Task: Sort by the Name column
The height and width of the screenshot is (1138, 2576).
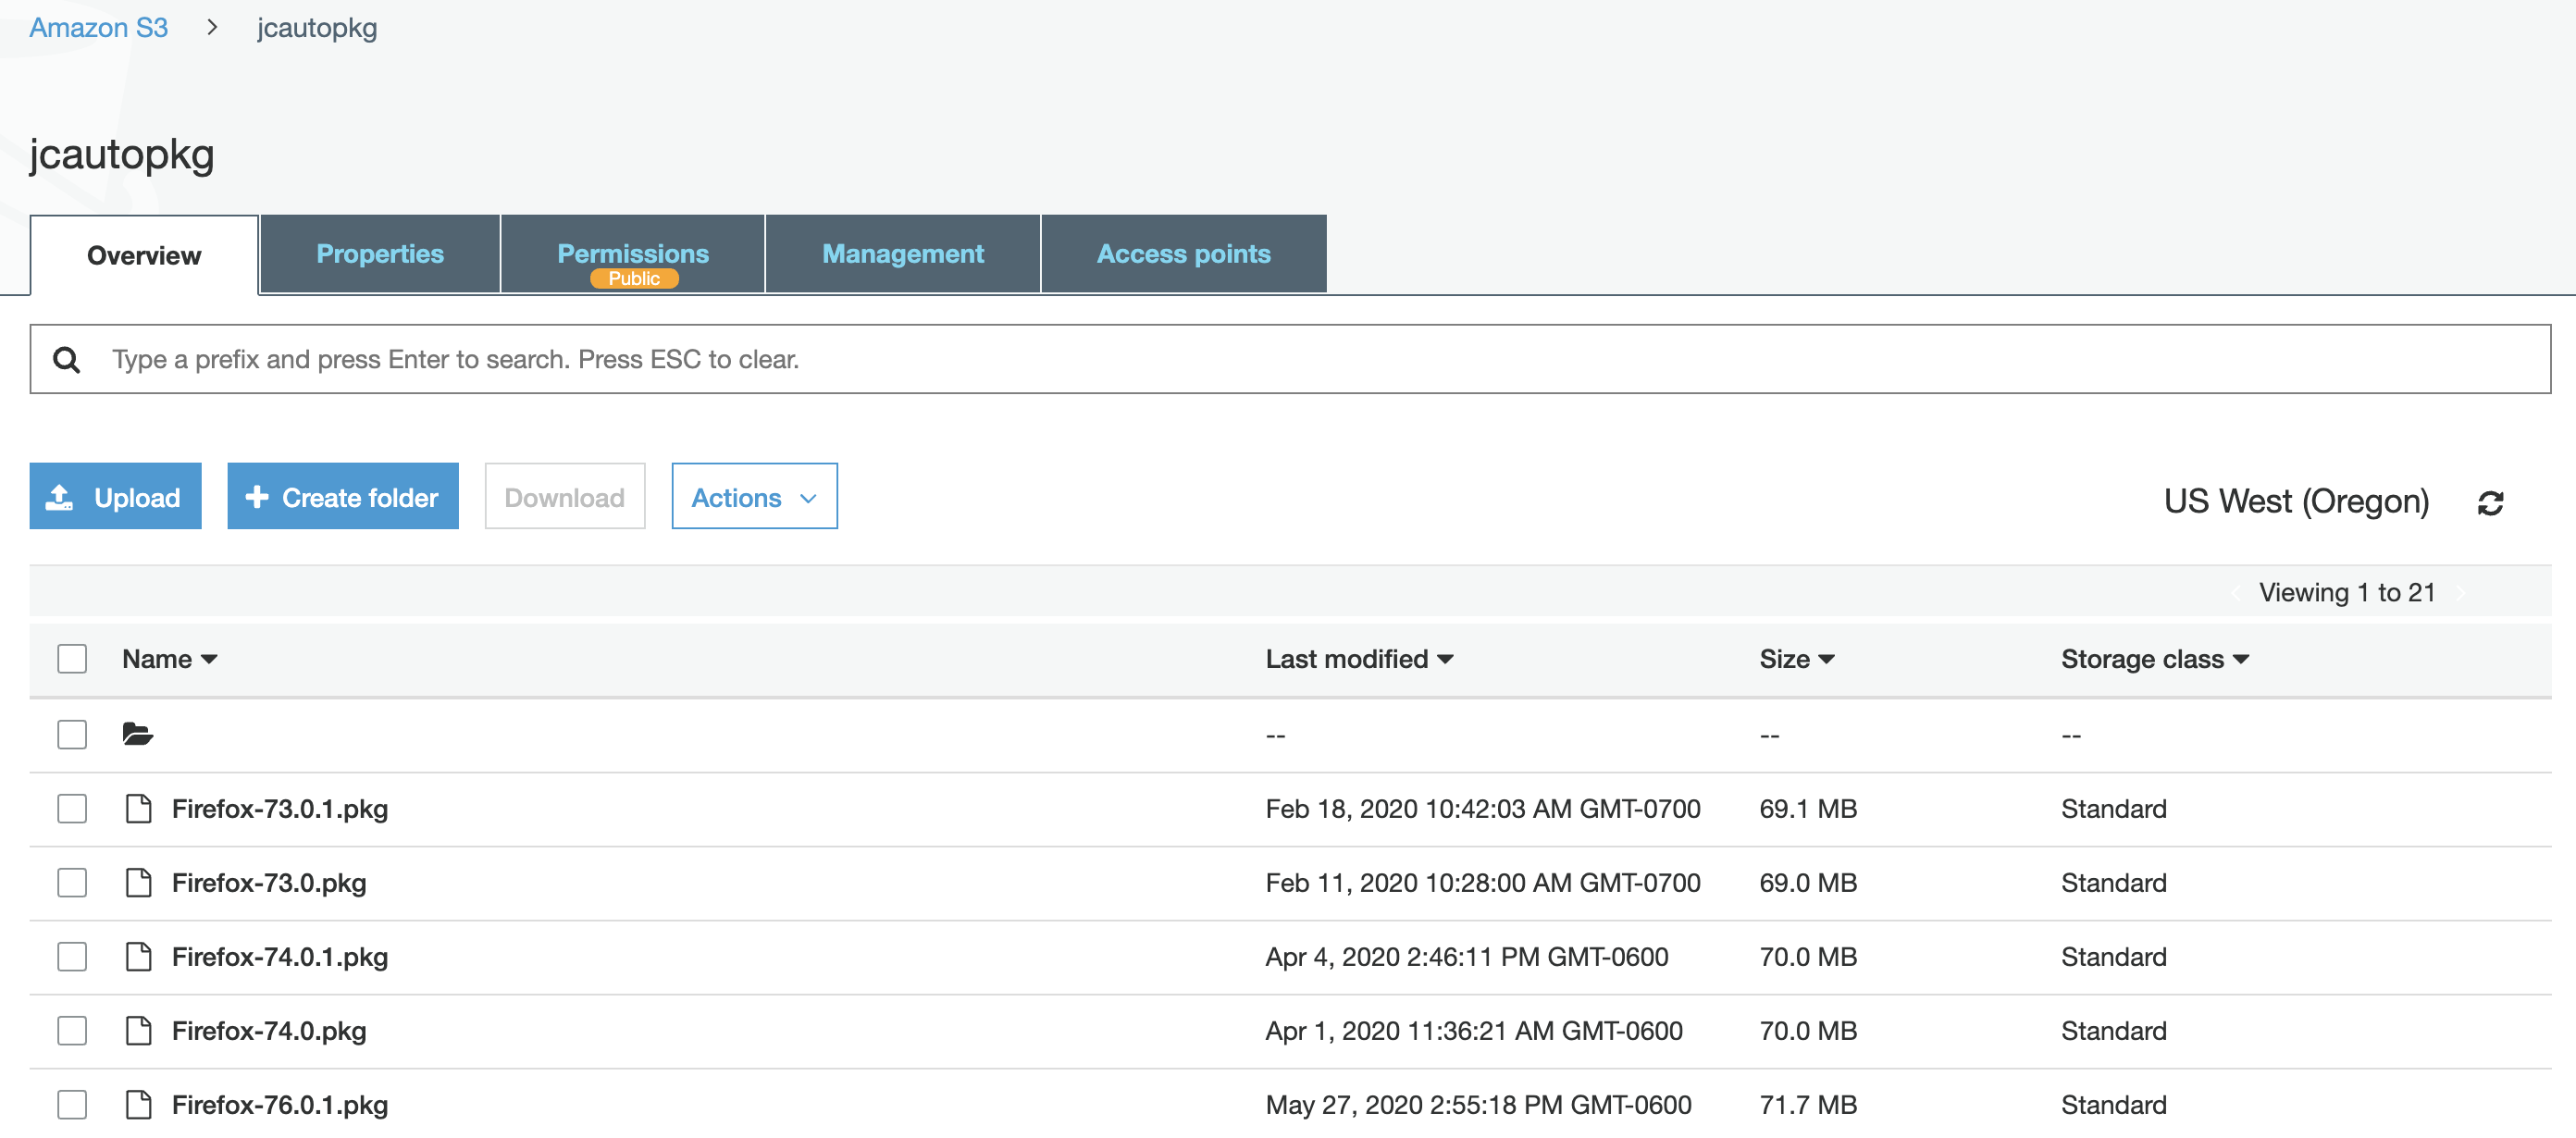Action: click(169, 659)
